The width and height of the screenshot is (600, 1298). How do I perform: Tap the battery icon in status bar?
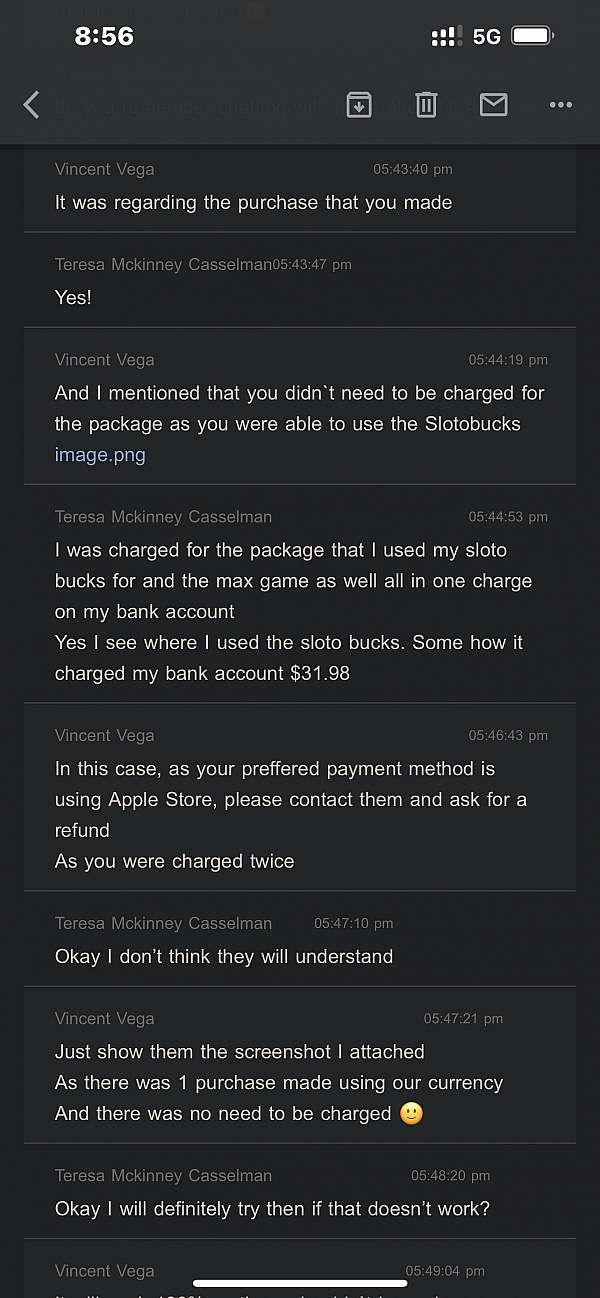click(533, 37)
